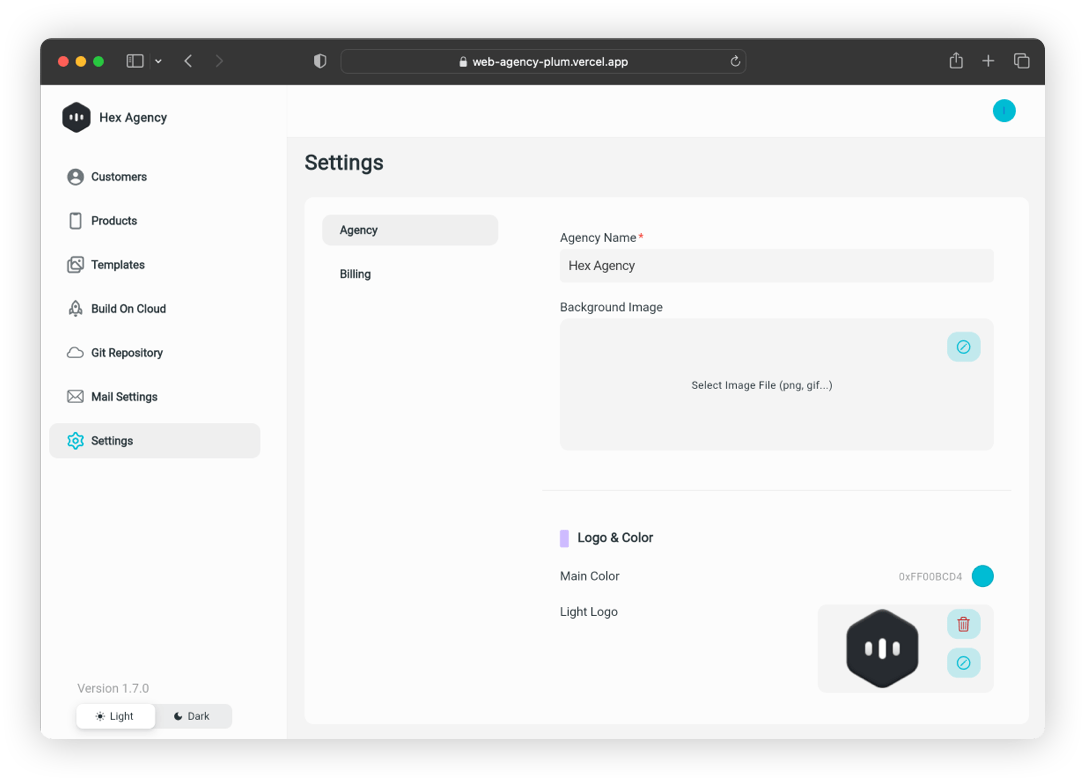Click the Select Image File upload area

pos(761,385)
